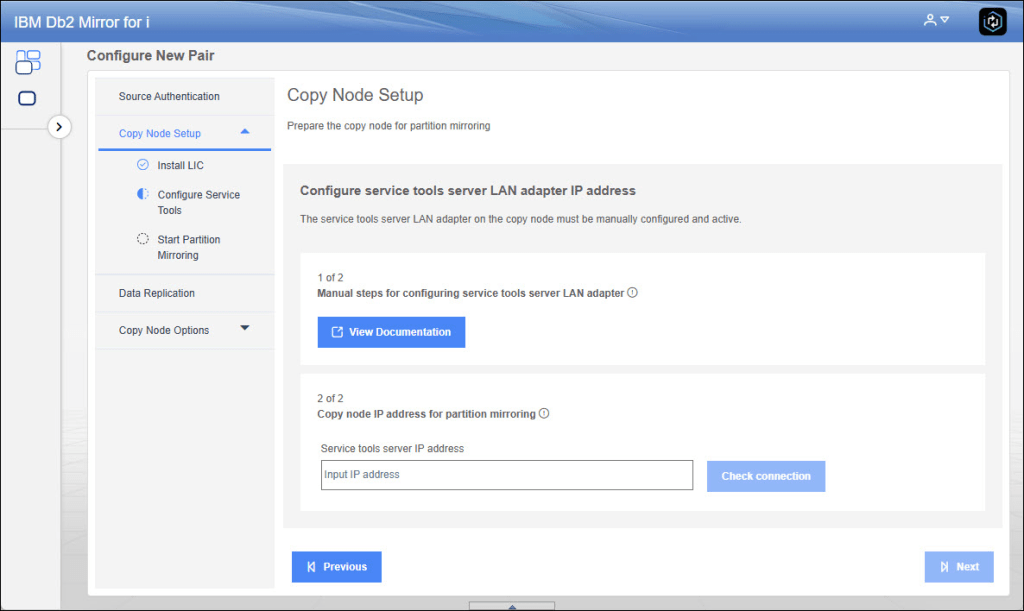Click the View Documentation button
This screenshot has height=611, width=1024.
click(x=391, y=332)
